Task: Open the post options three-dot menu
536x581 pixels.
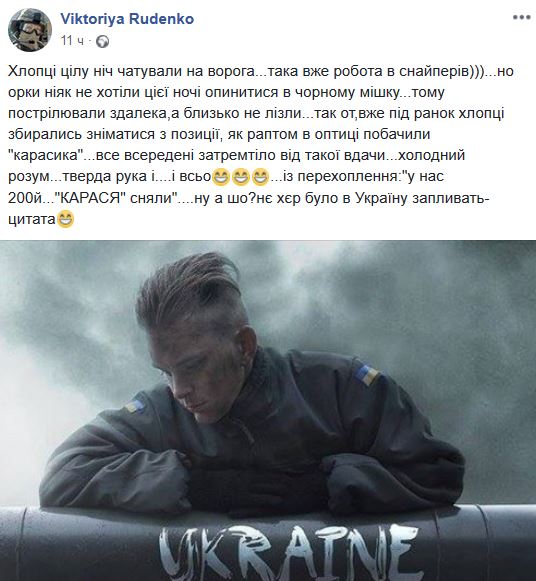Action: tap(521, 17)
